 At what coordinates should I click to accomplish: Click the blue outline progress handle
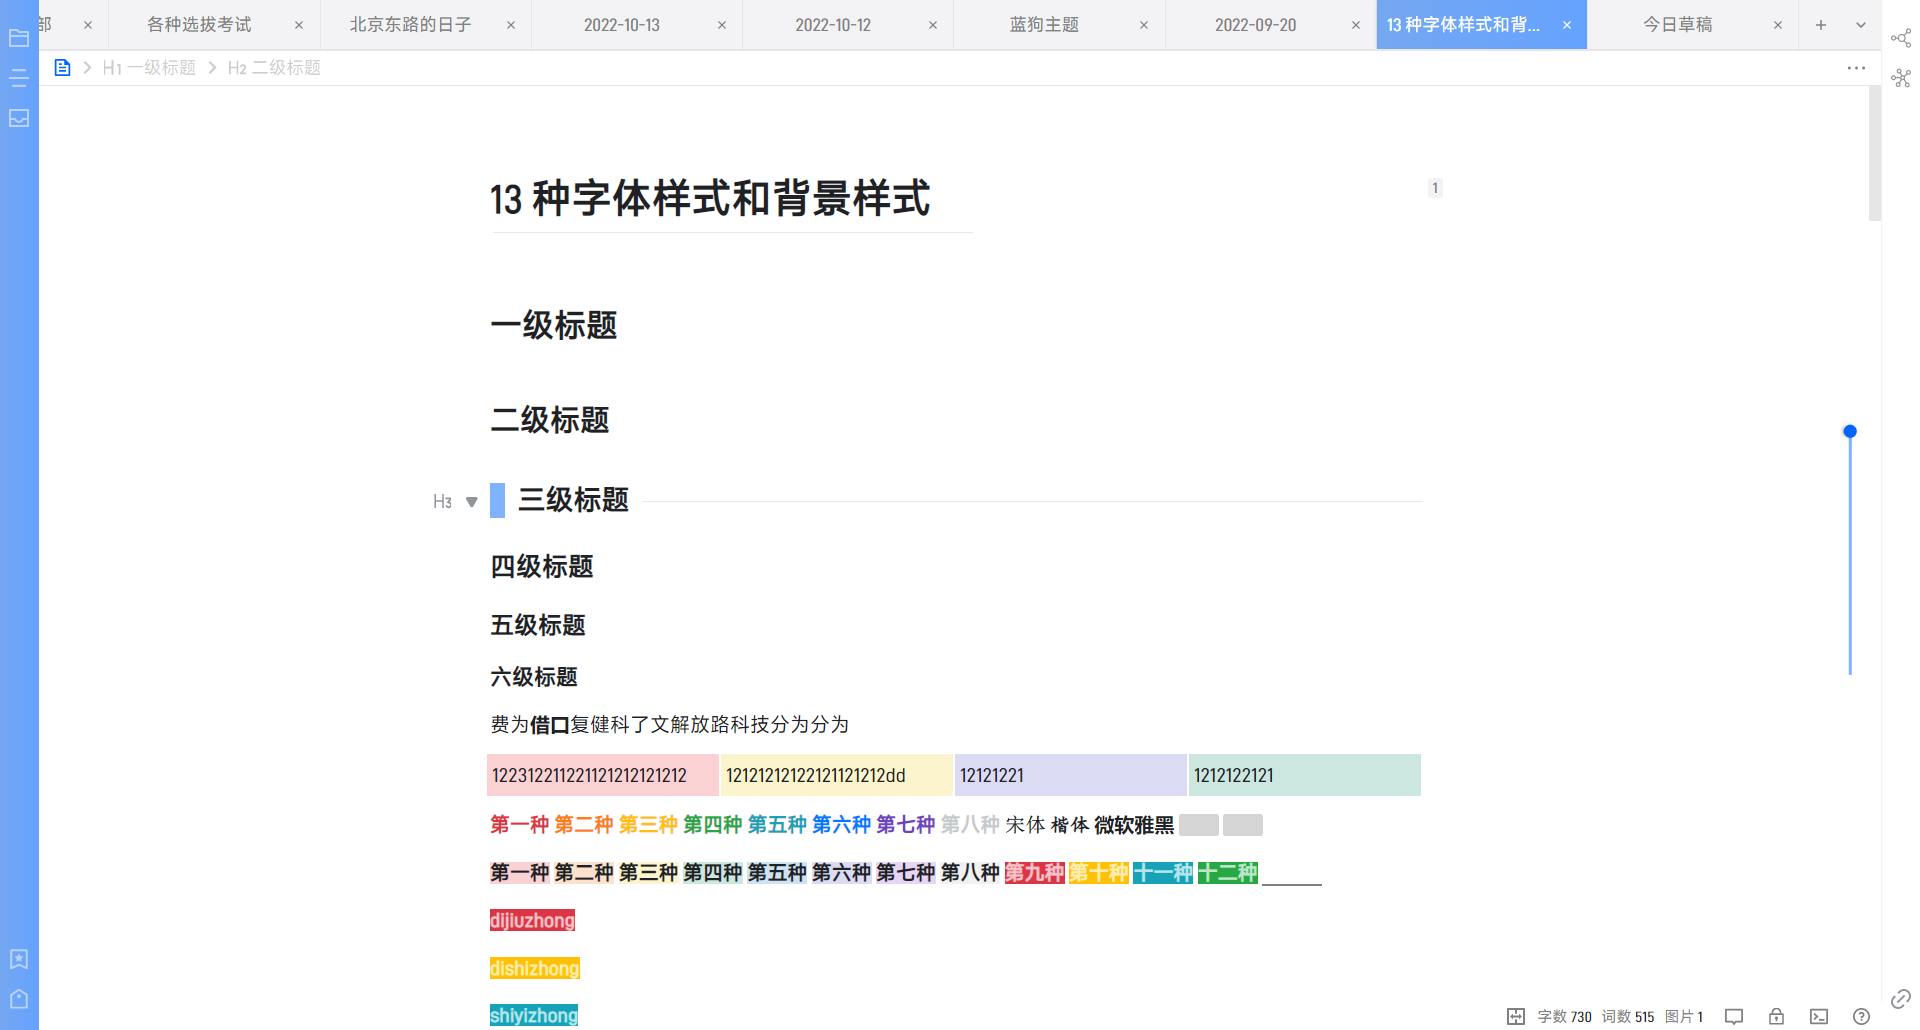coord(1850,431)
